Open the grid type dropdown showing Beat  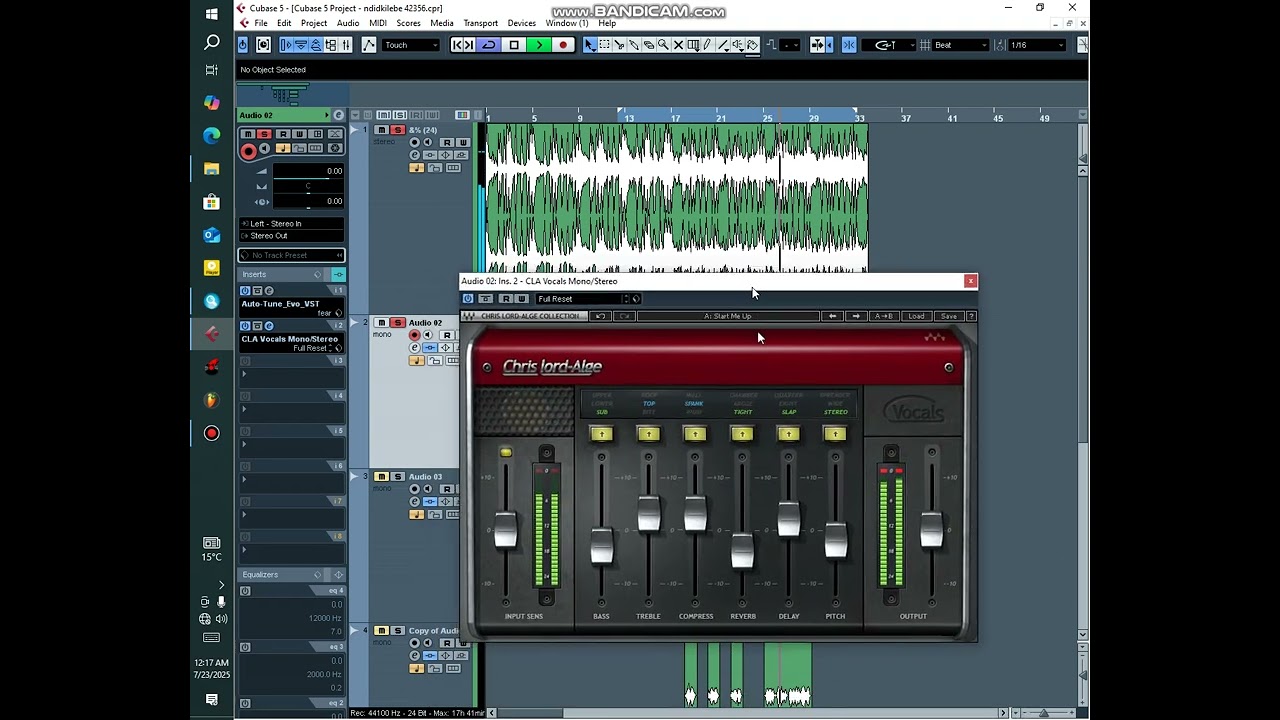pos(961,45)
